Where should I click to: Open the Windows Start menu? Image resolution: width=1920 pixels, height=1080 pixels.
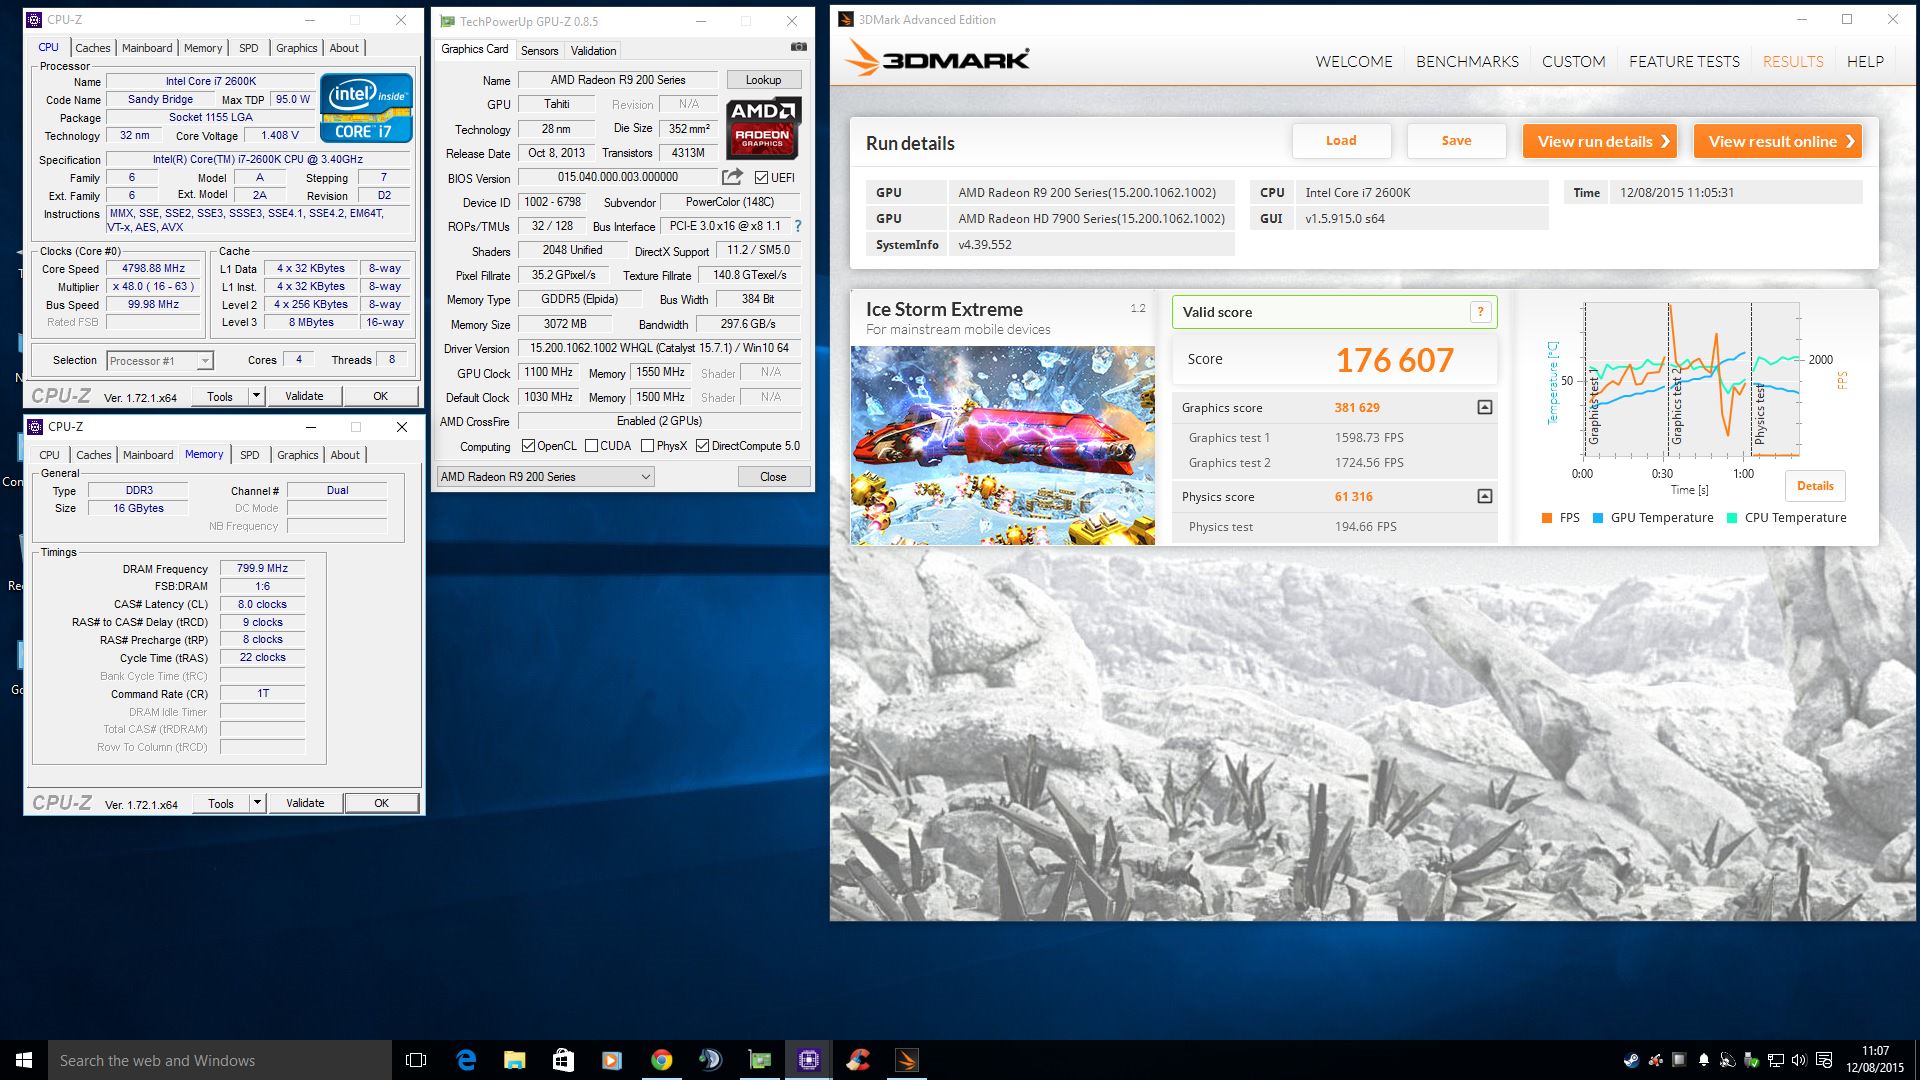[24, 1060]
